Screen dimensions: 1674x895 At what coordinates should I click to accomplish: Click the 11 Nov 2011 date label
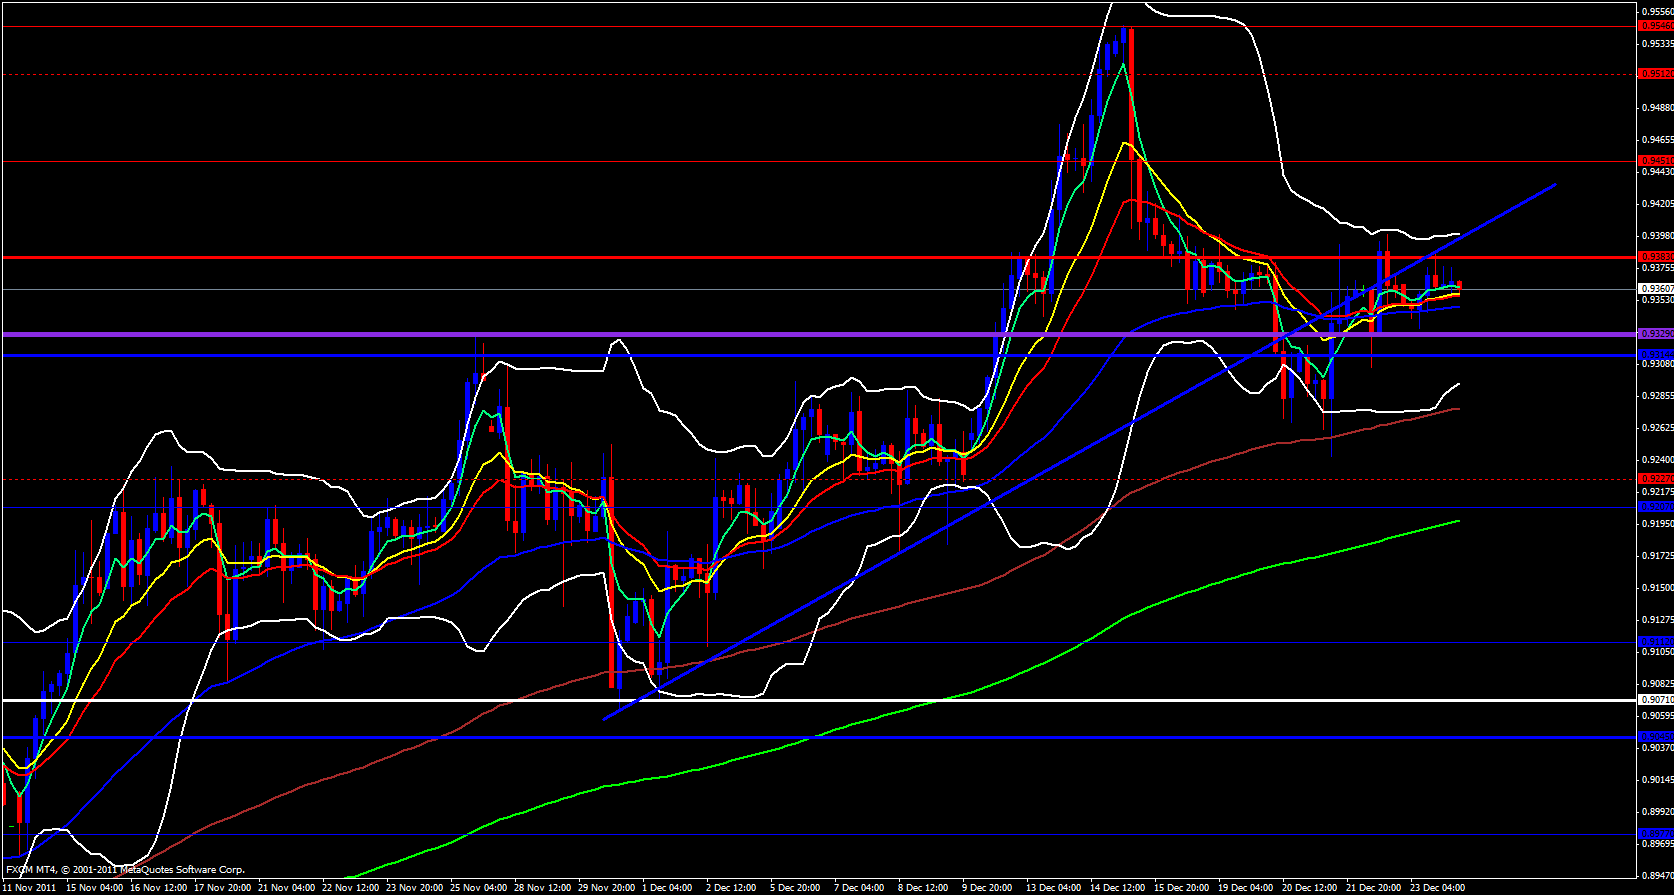[x=29, y=887]
